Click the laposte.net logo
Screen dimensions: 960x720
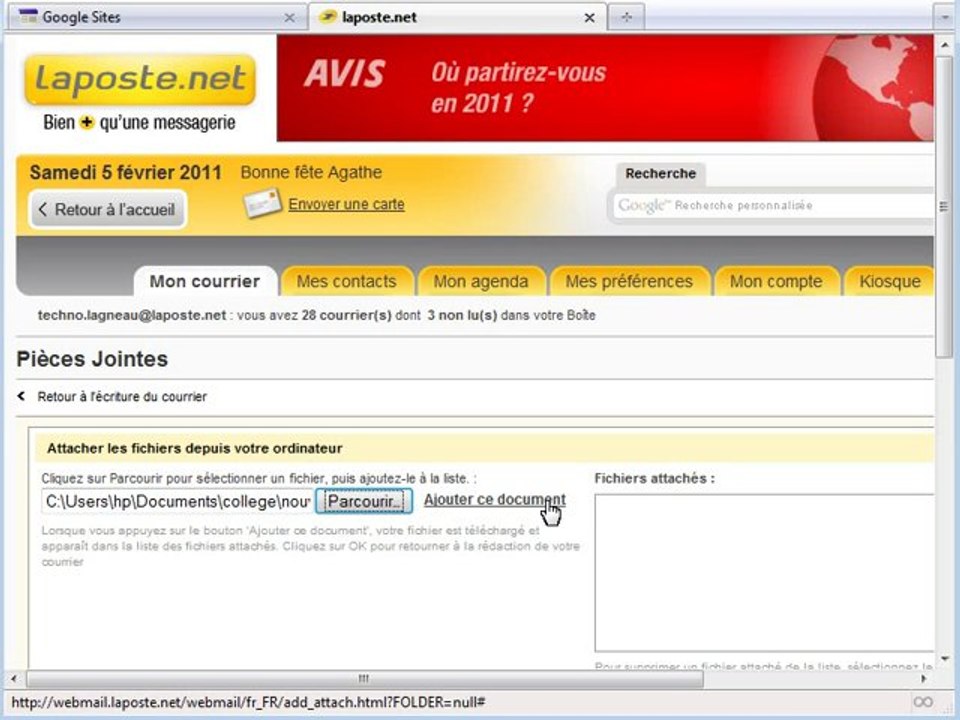pyautogui.click(x=140, y=79)
